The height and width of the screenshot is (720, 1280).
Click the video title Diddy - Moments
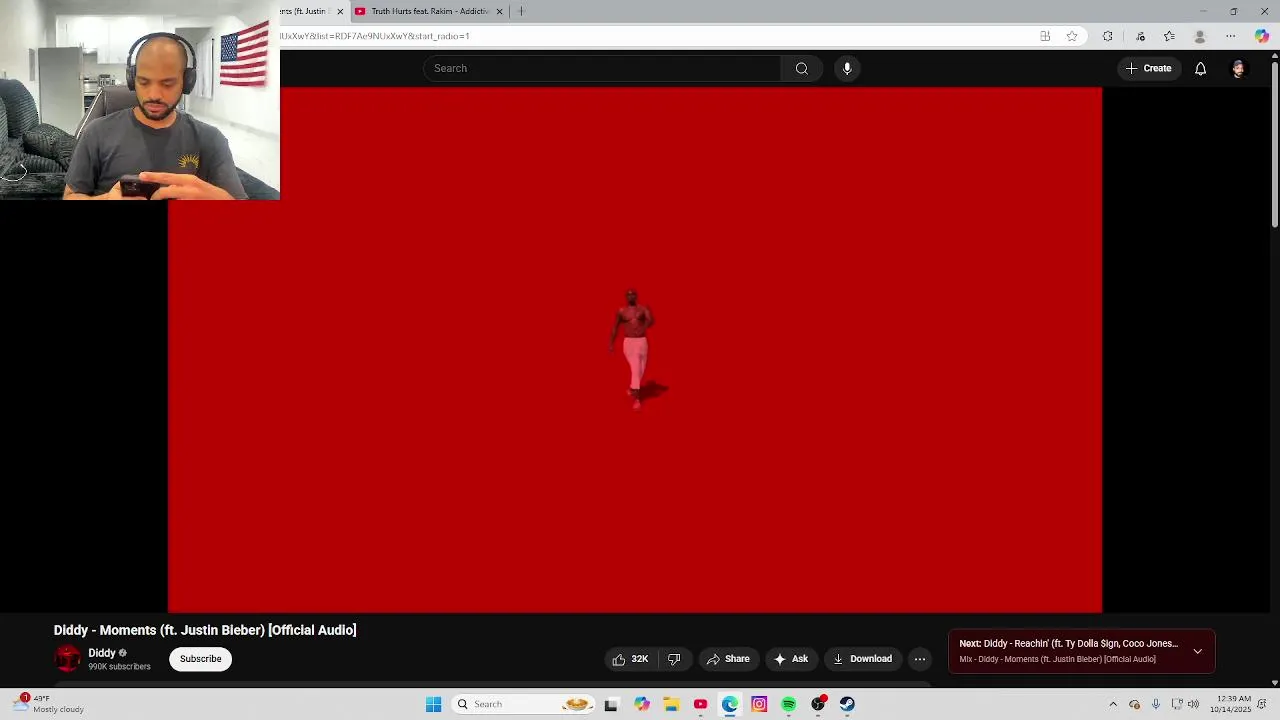pos(205,630)
